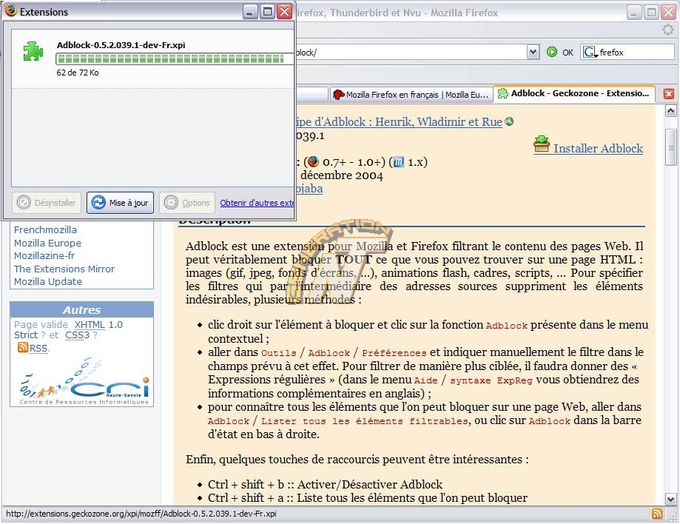Click the XHTML validation link
Viewport: 680px width, 524px height.
89,324
